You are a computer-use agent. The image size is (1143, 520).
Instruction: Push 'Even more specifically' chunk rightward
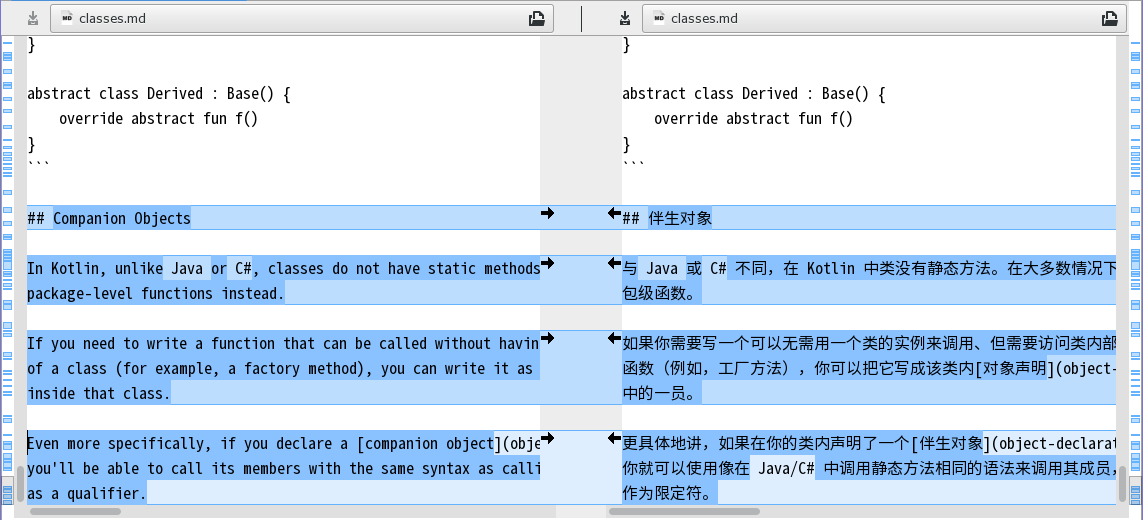(x=547, y=438)
